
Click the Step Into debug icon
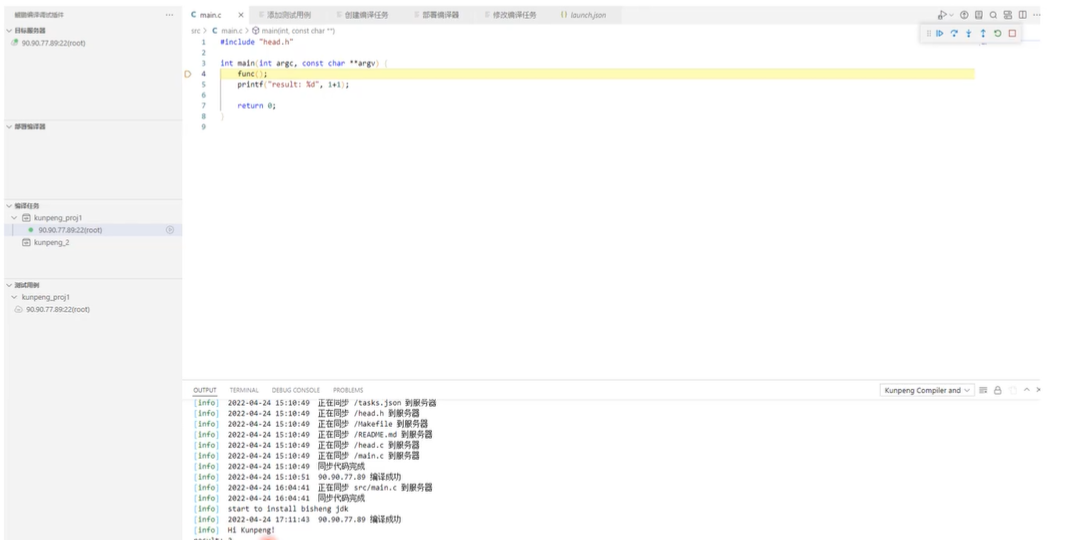(969, 33)
